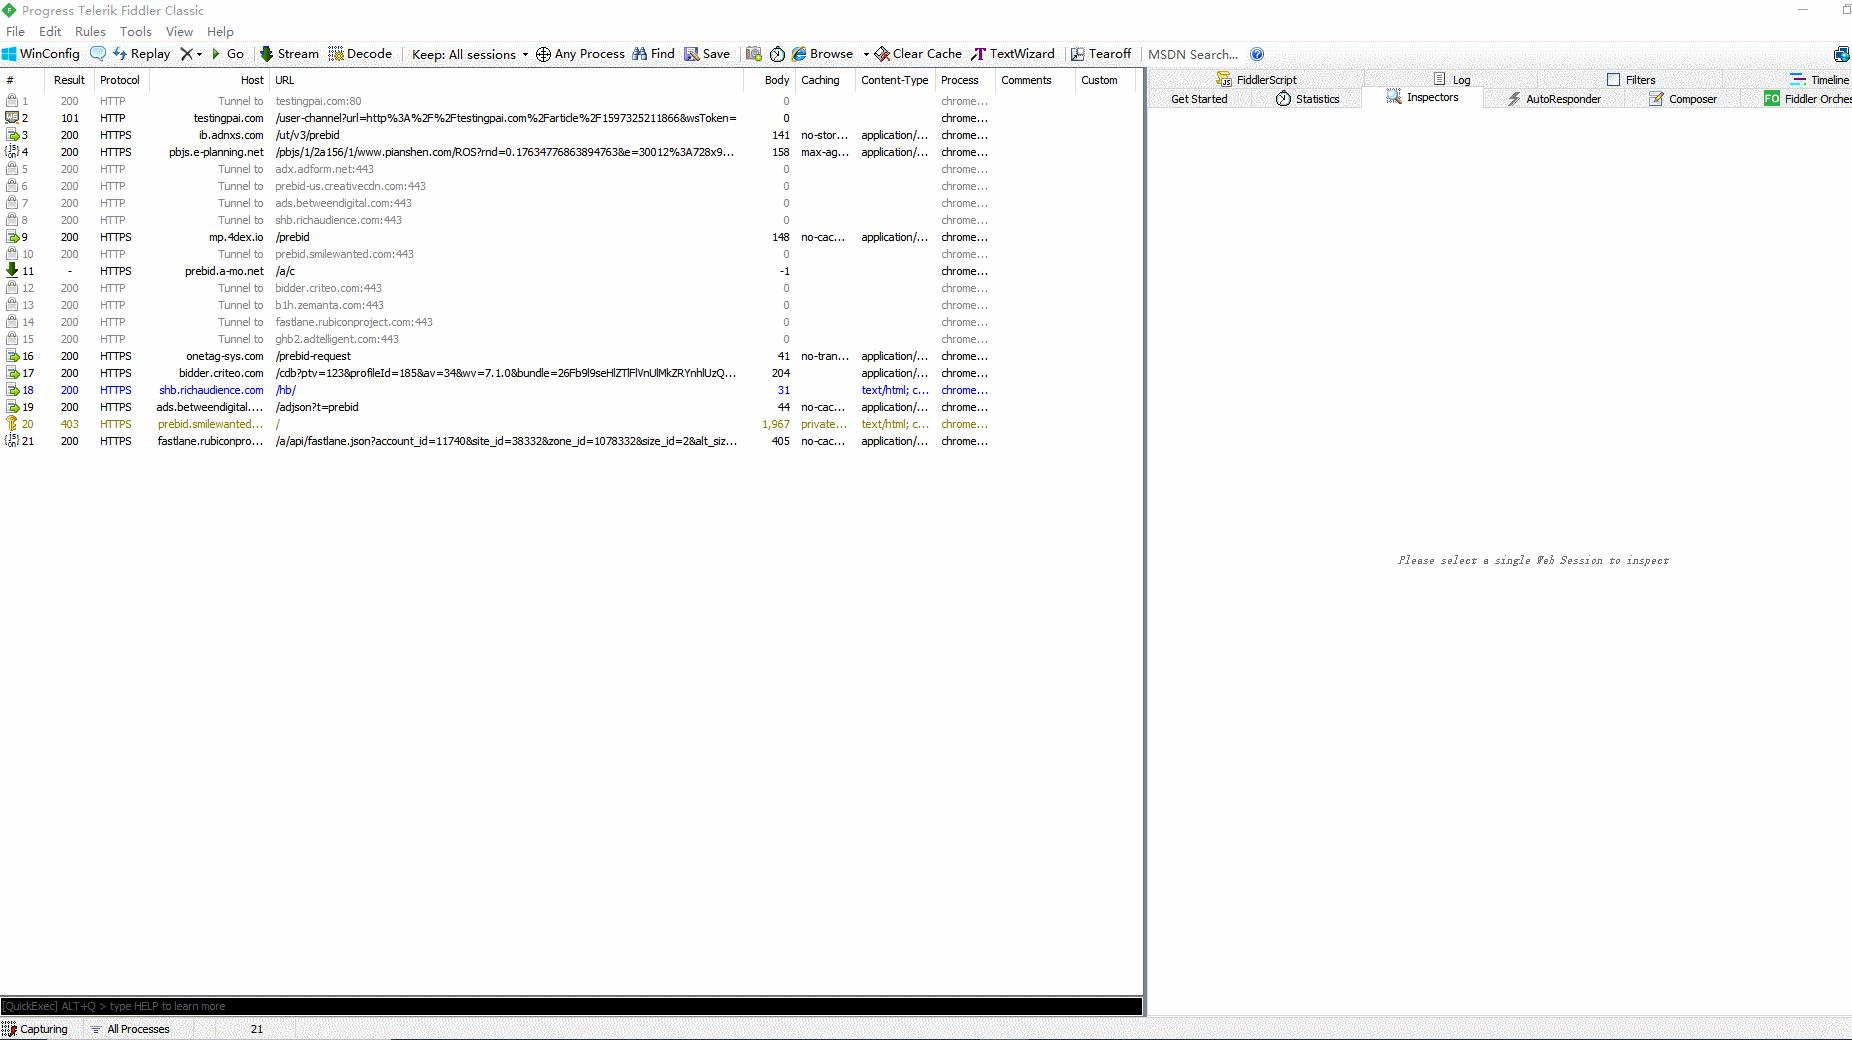This screenshot has height=1040, width=1852.
Task: Open the All Processes filter in status bar
Action: click(130, 1029)
